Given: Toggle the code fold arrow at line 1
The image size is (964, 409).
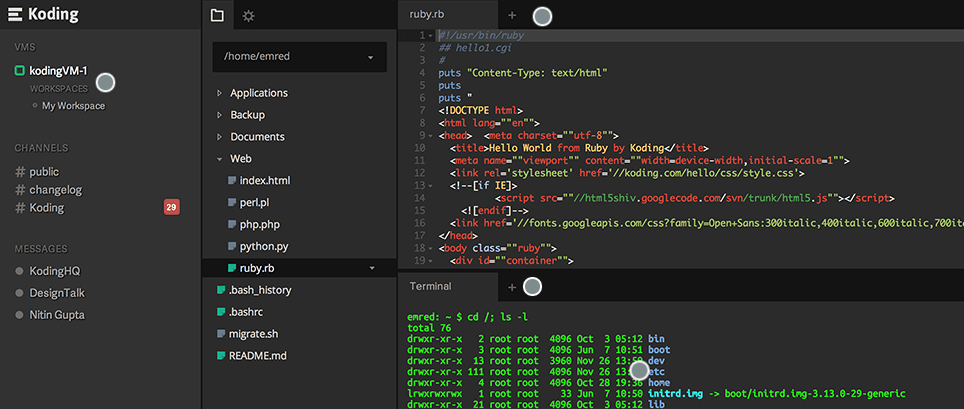Looking at the screenshot, I should [x=430, y=36].
